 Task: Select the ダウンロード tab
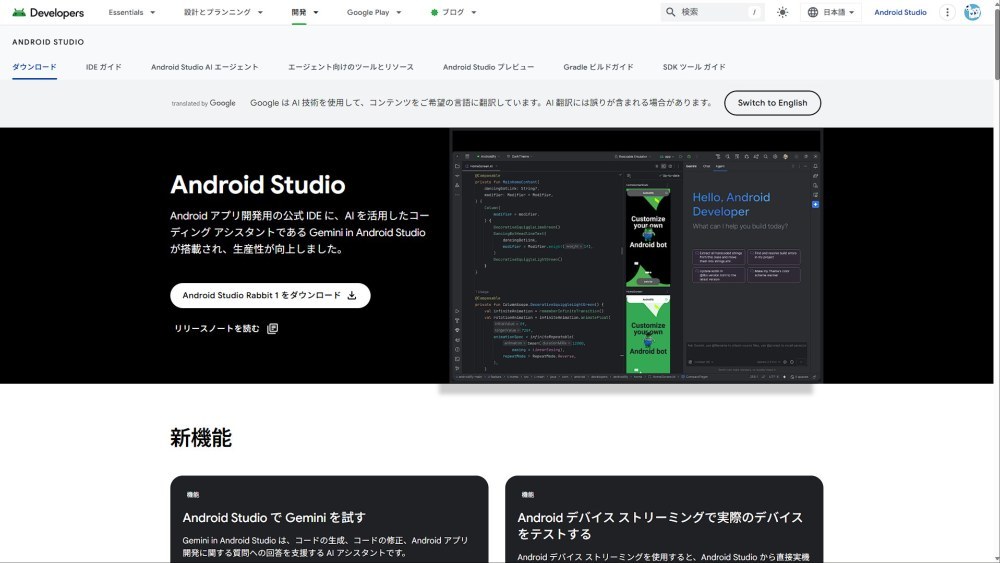[34, 67]
